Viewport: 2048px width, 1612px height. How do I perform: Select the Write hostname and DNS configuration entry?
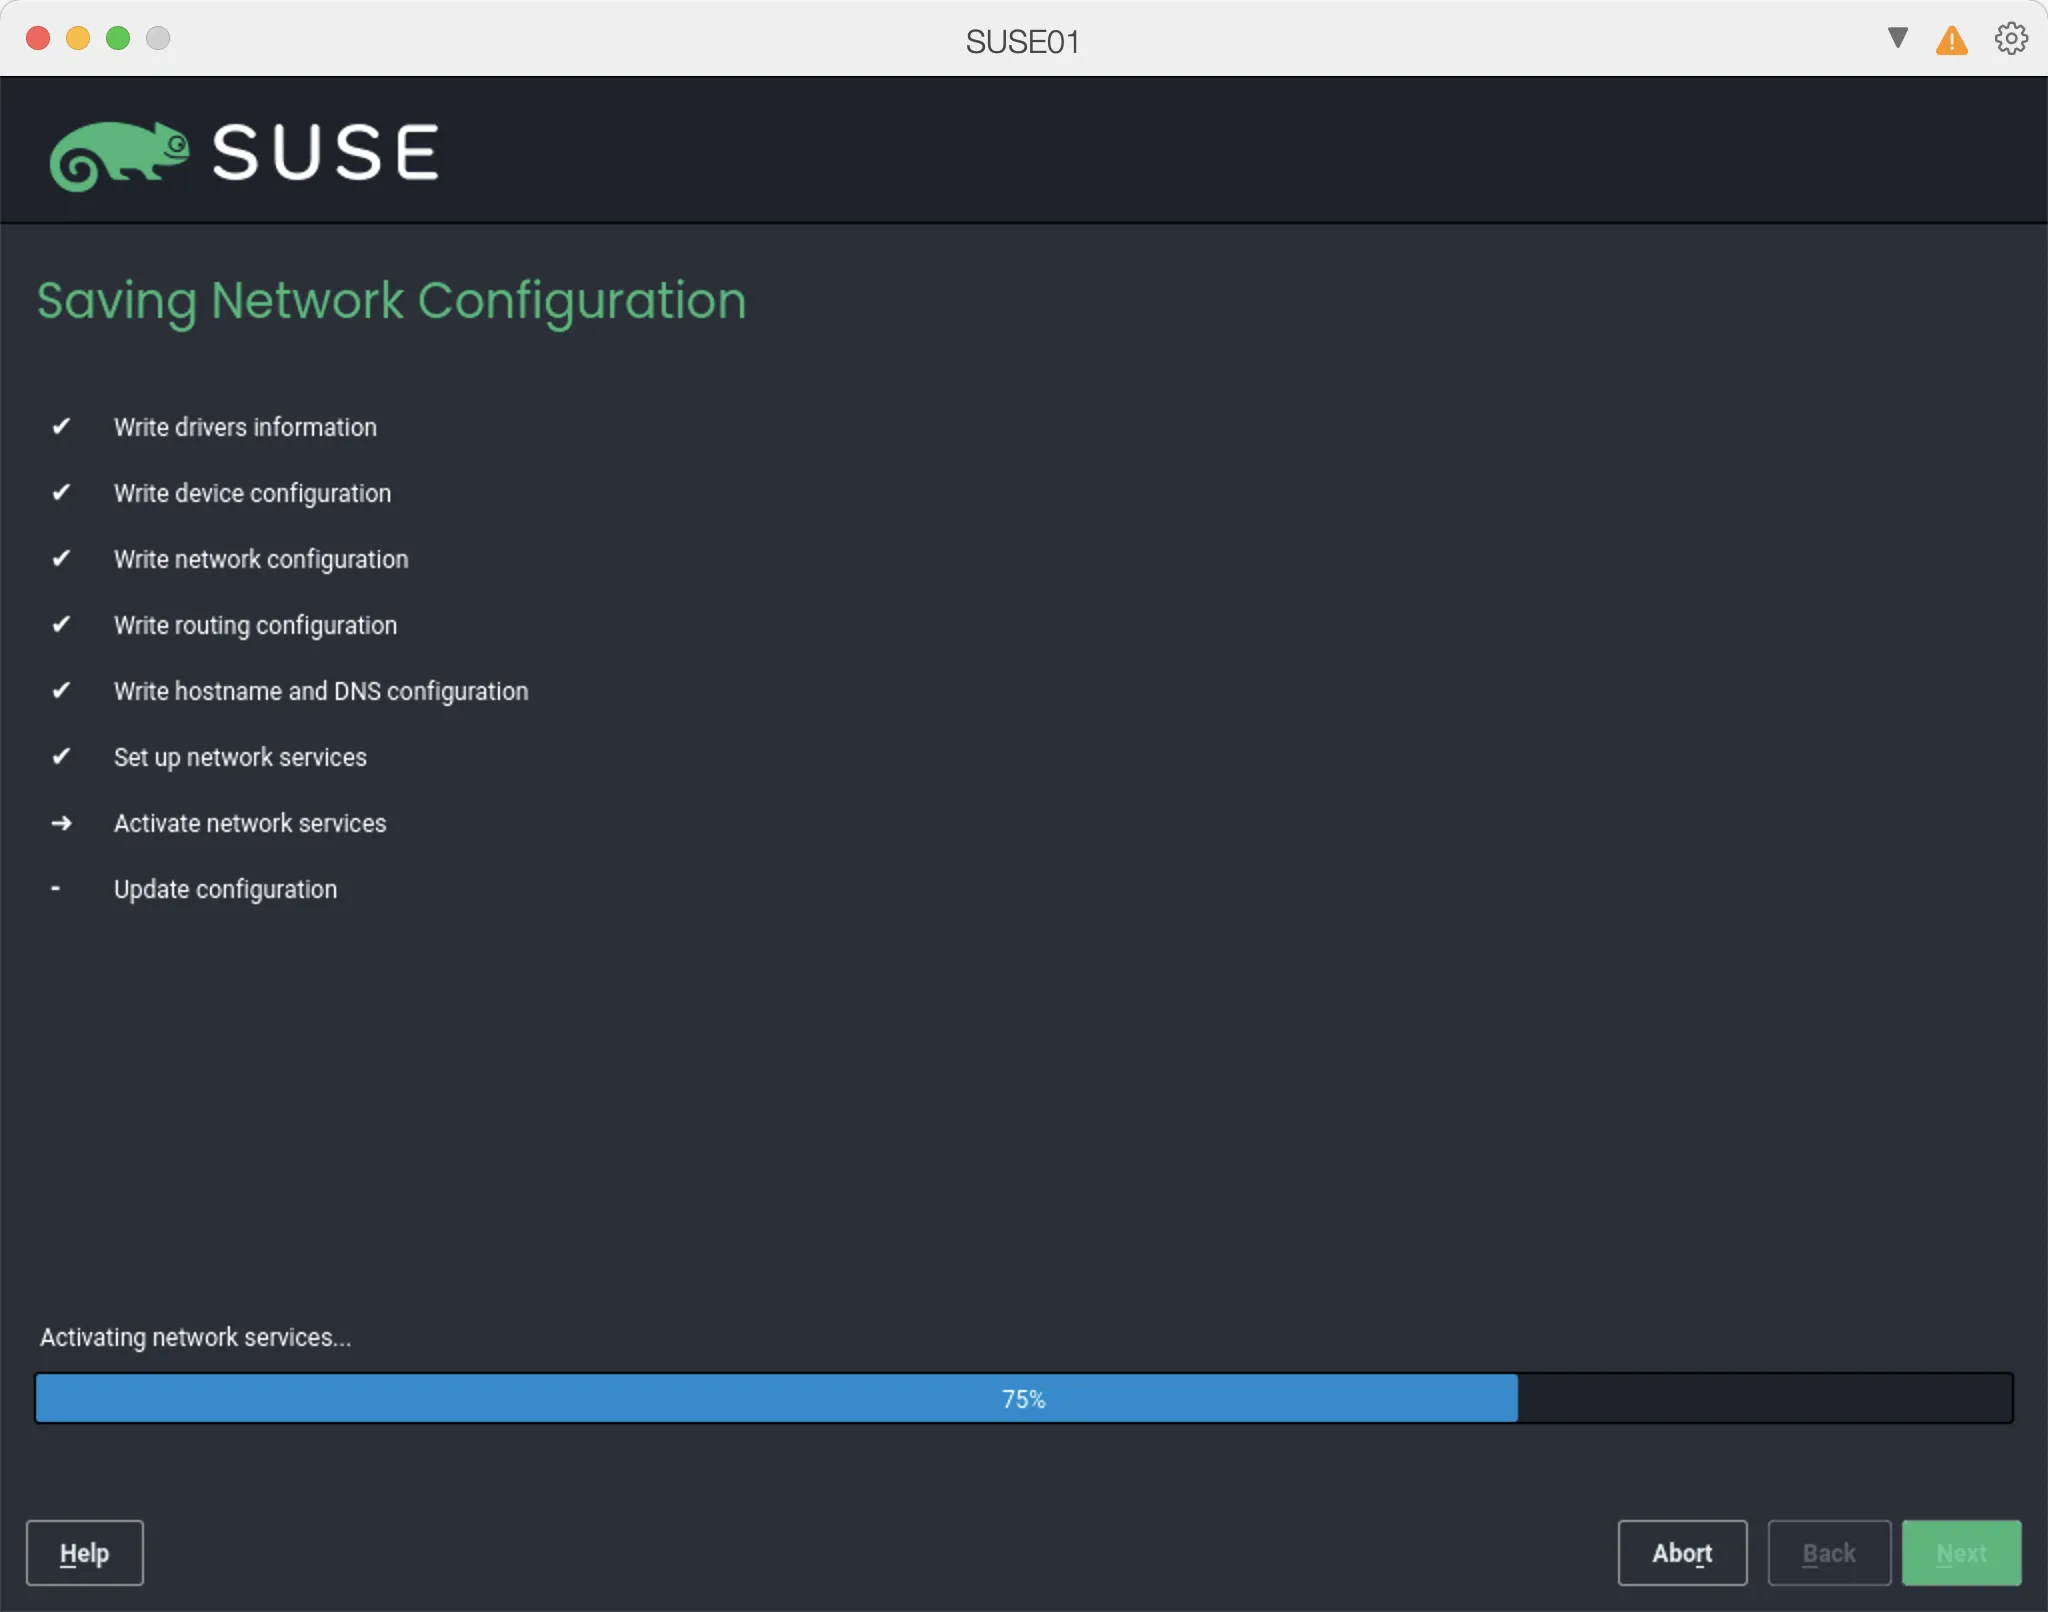(x=321, y=690)
